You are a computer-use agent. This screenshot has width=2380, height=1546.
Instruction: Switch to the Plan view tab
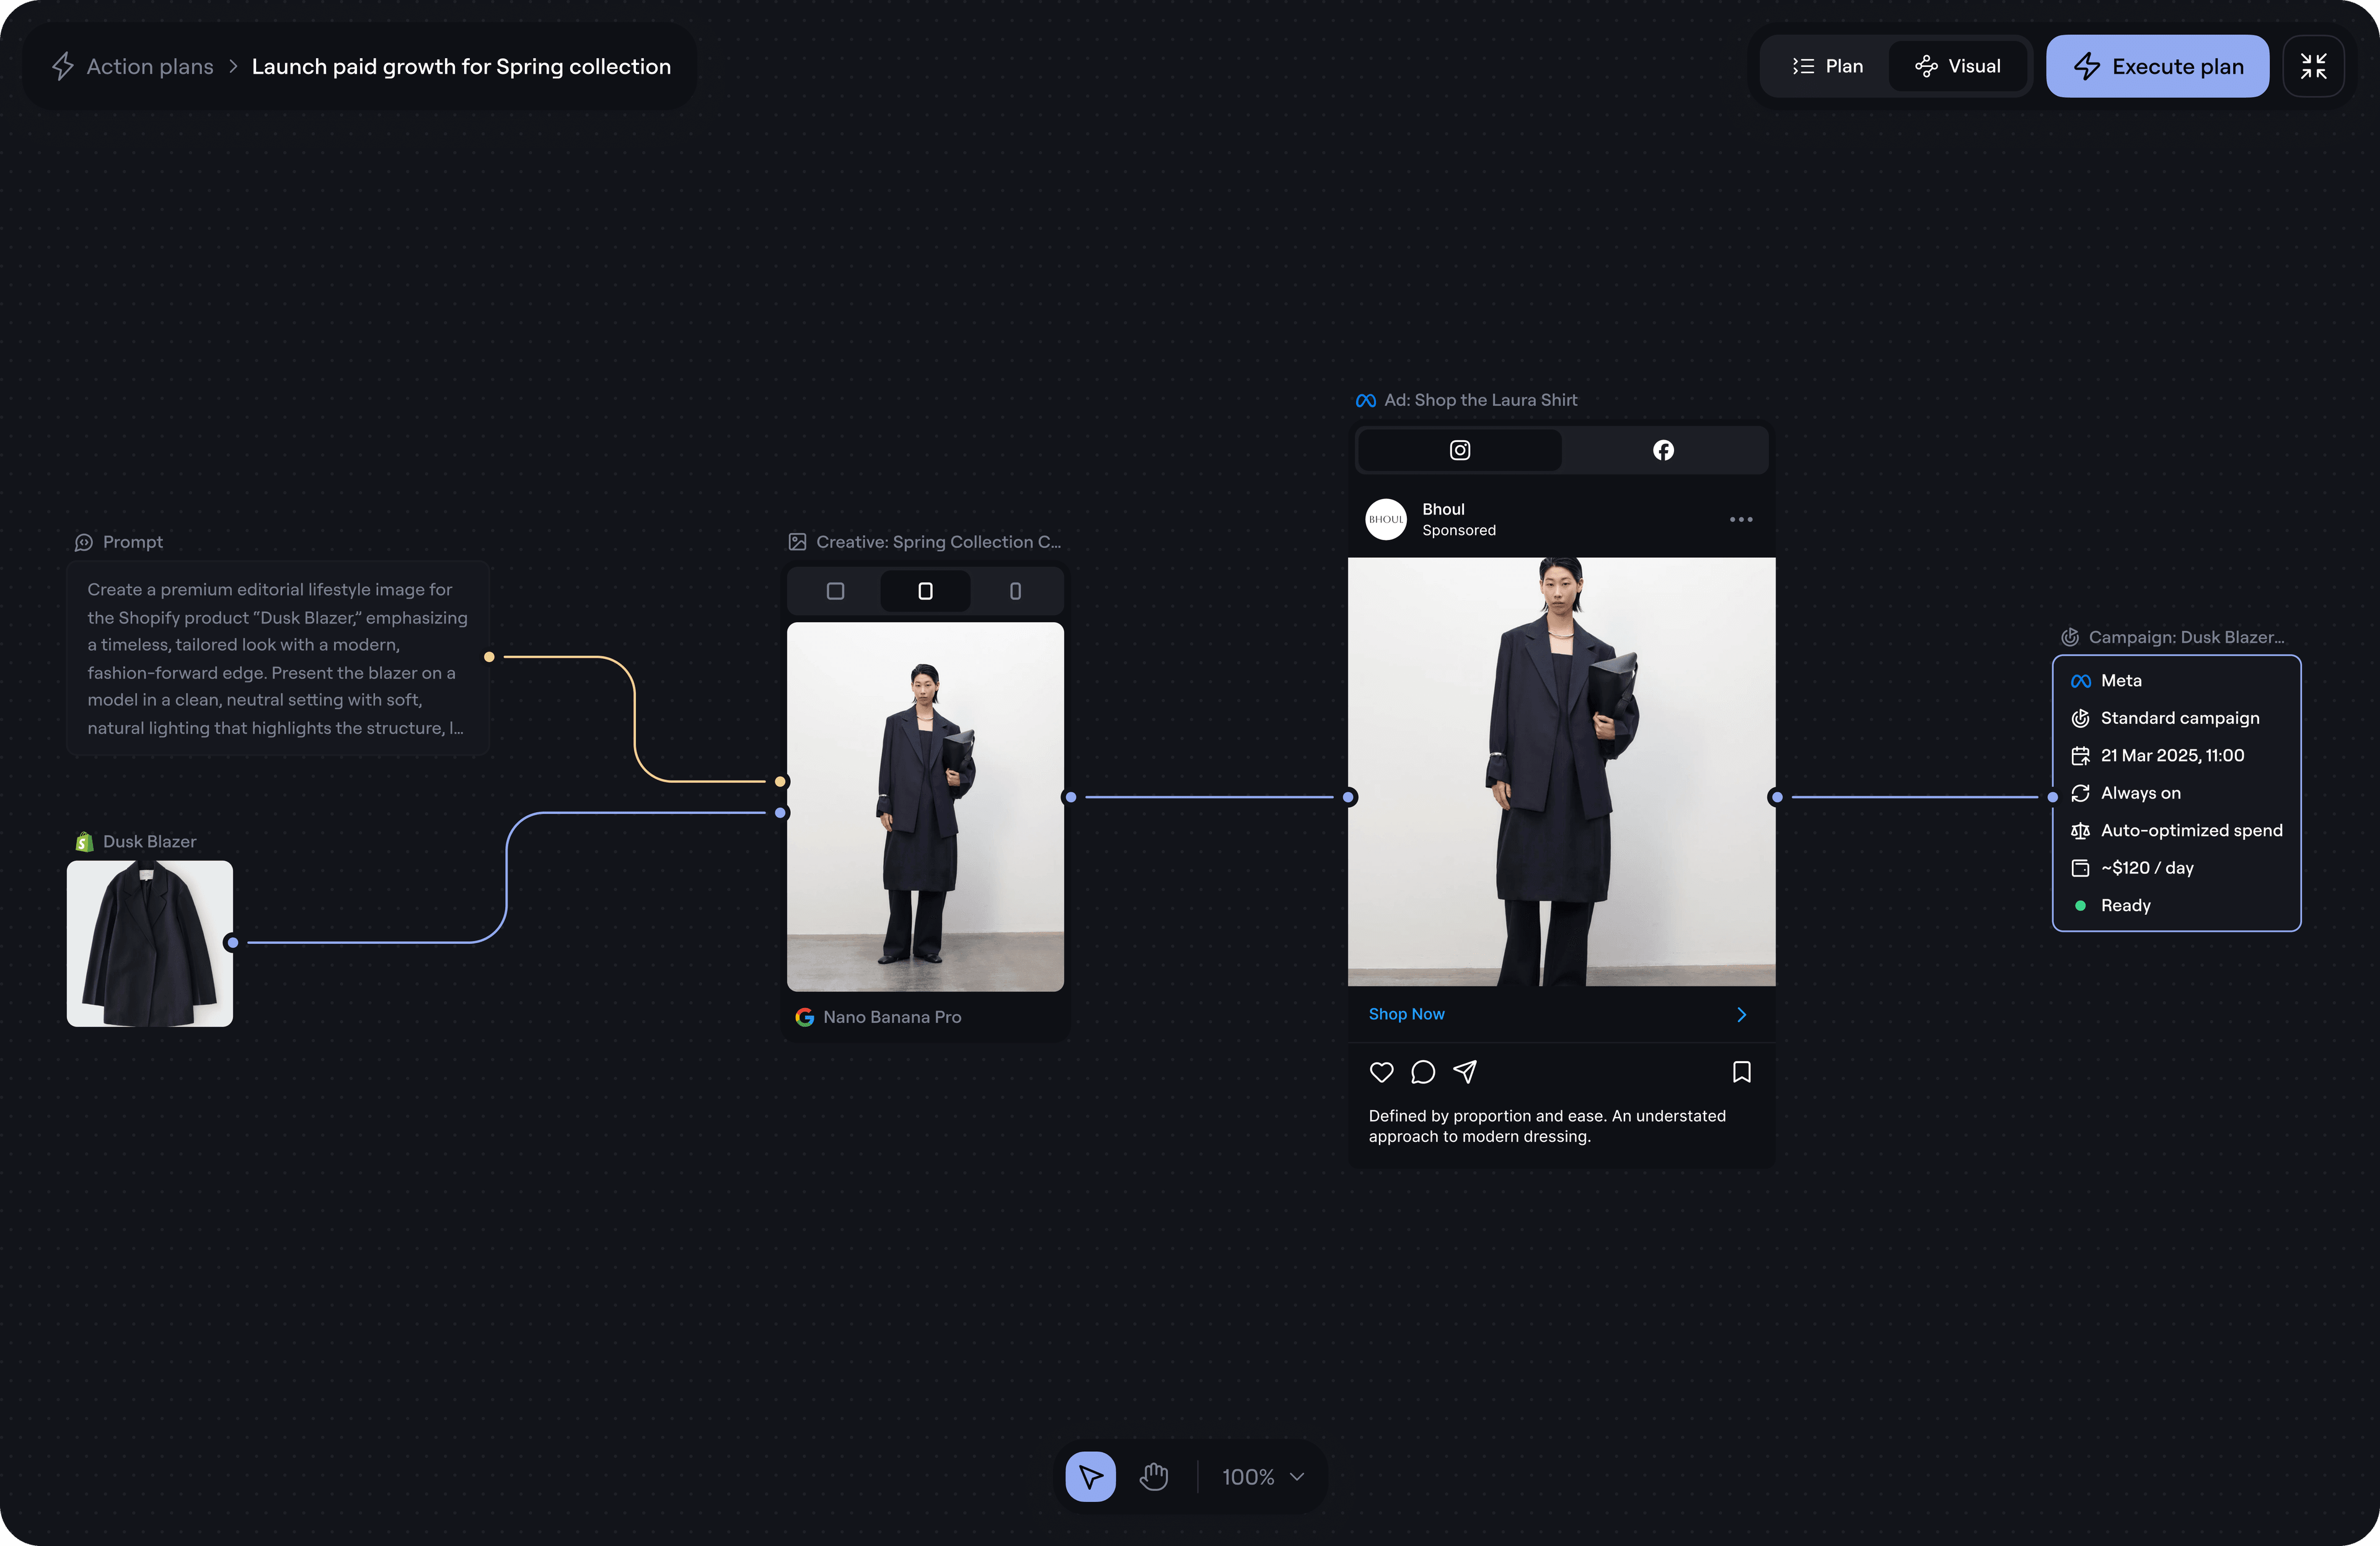[1827, 66]
